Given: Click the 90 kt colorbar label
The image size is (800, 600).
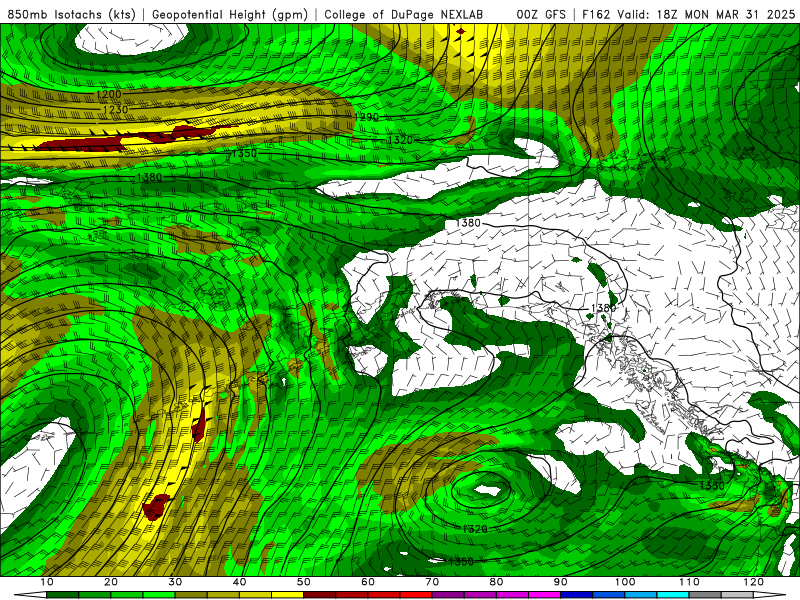Looking at the screenshot, I should tap(561, 582).
